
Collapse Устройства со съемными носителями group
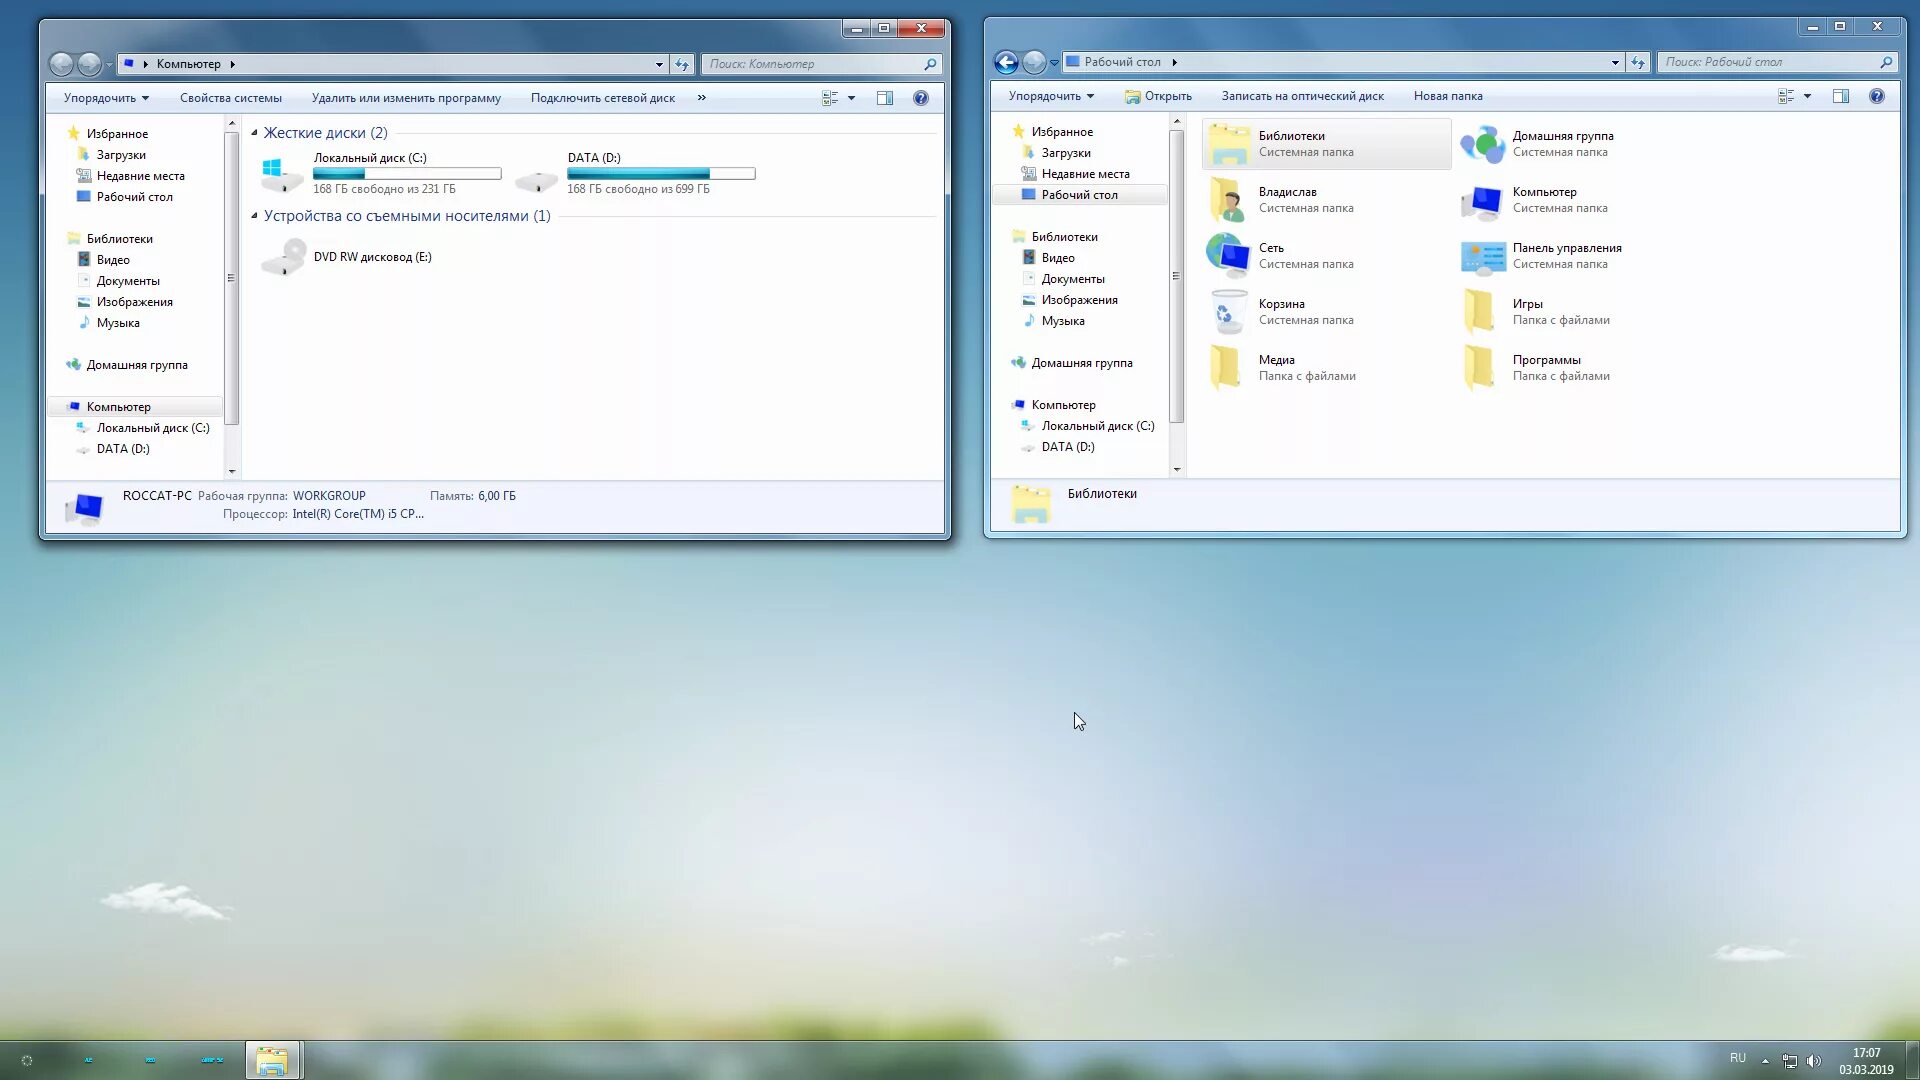254,216
